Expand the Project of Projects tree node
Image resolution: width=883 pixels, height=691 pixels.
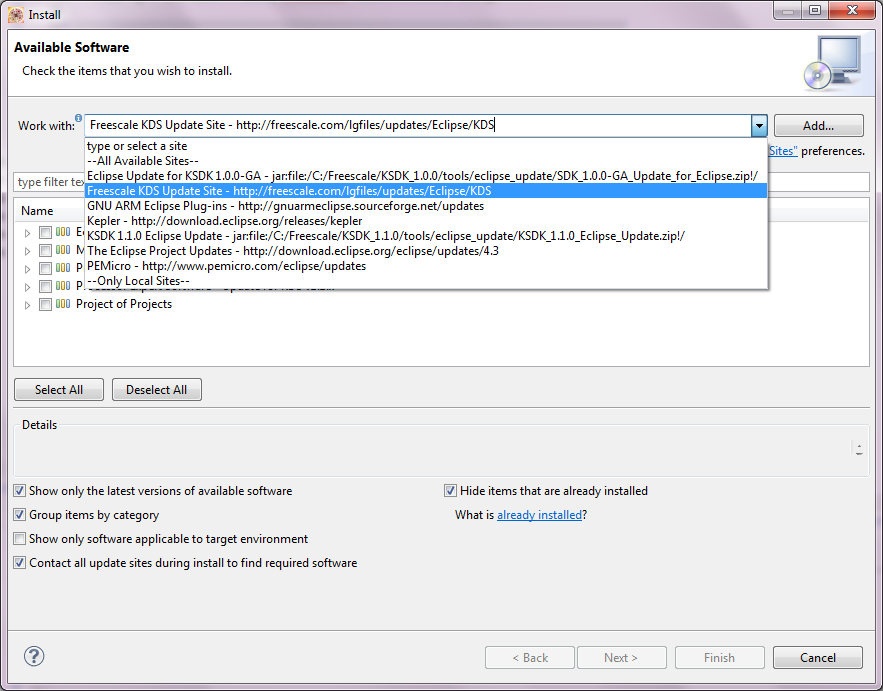[x=27, y=305]
